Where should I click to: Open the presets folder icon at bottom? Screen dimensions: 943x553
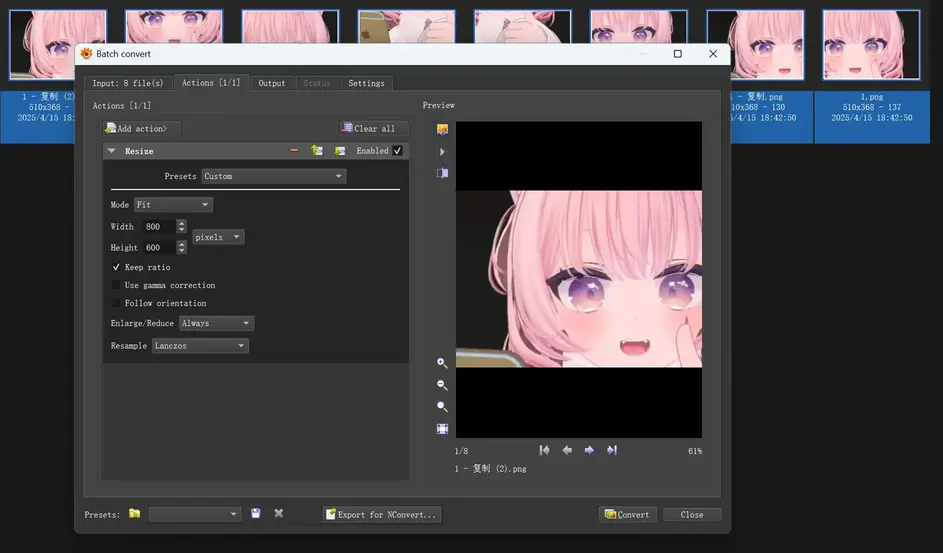point(135,514)
